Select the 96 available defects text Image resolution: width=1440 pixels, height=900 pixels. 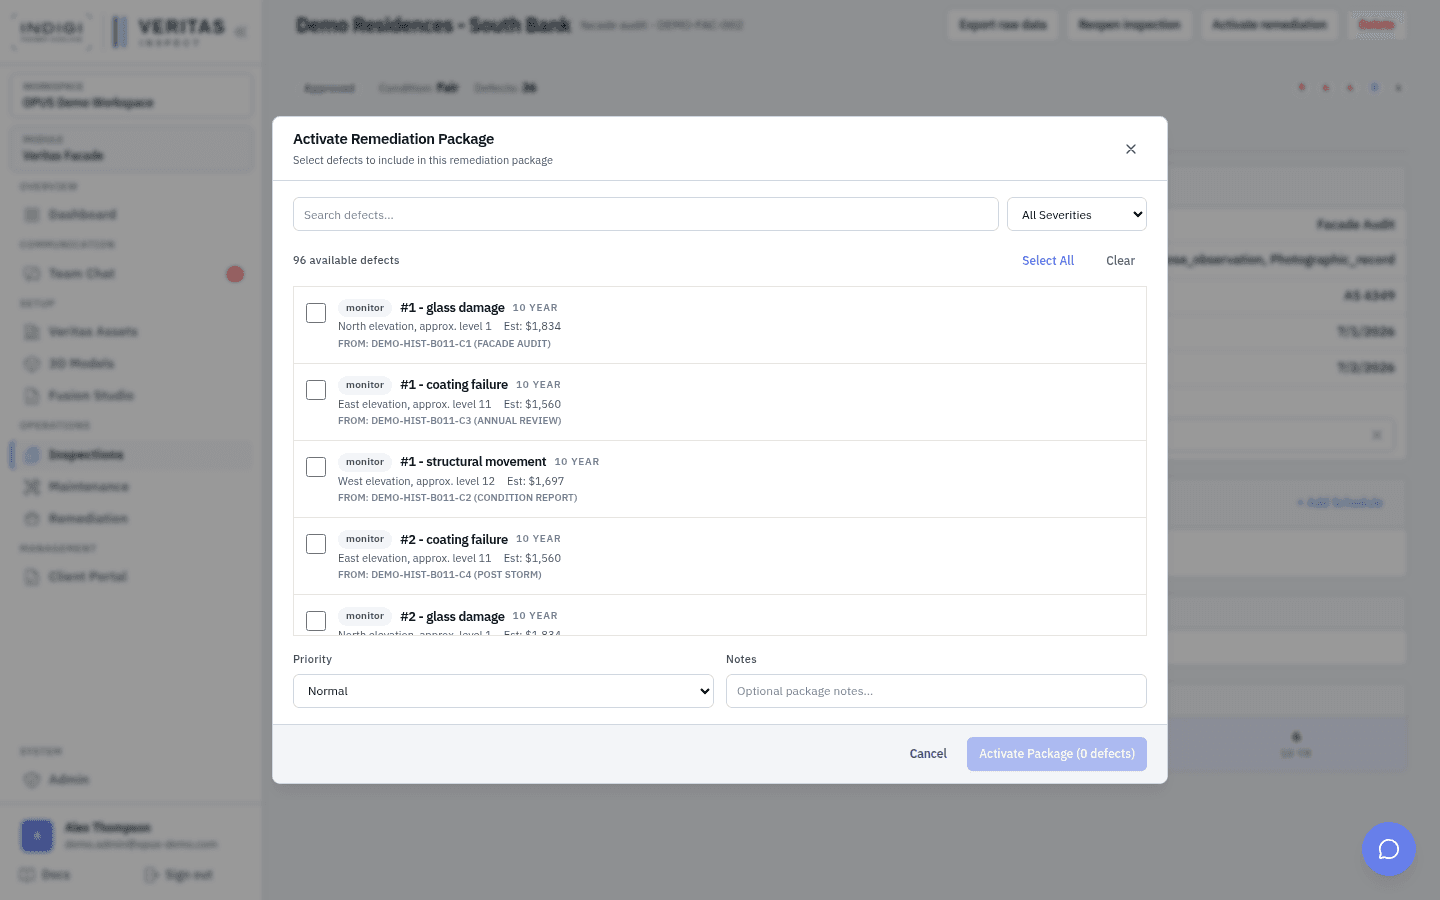point(346,260)
